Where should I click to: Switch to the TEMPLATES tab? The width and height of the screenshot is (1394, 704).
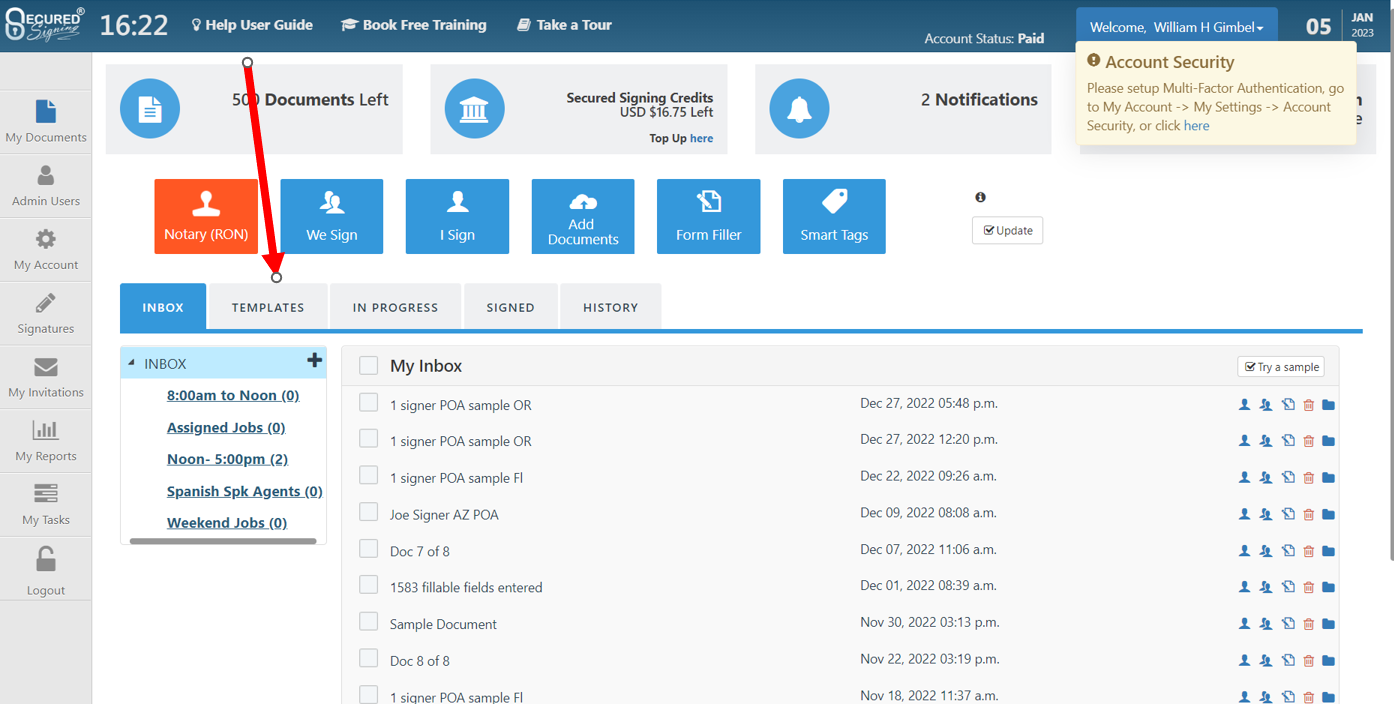coord(268,307)
